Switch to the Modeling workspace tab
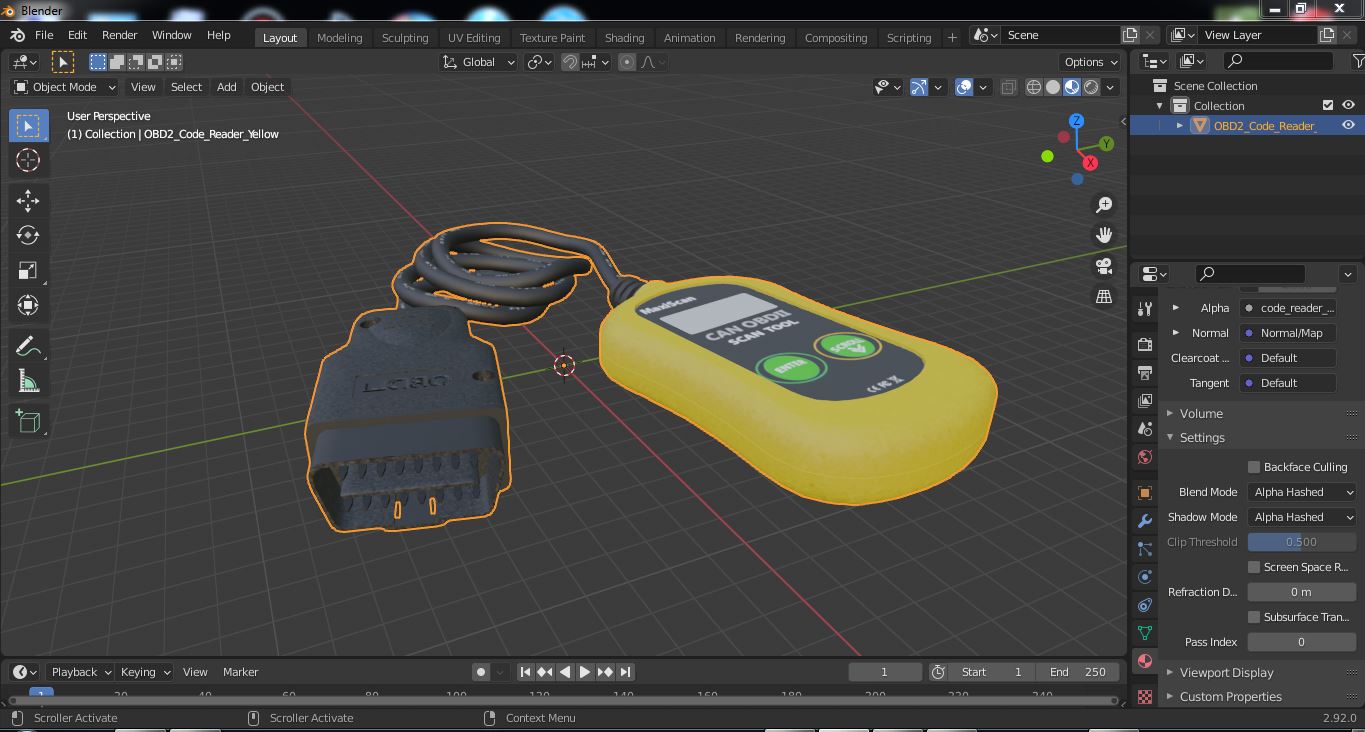The image size is (1365, 732). [x=339, y=37]
